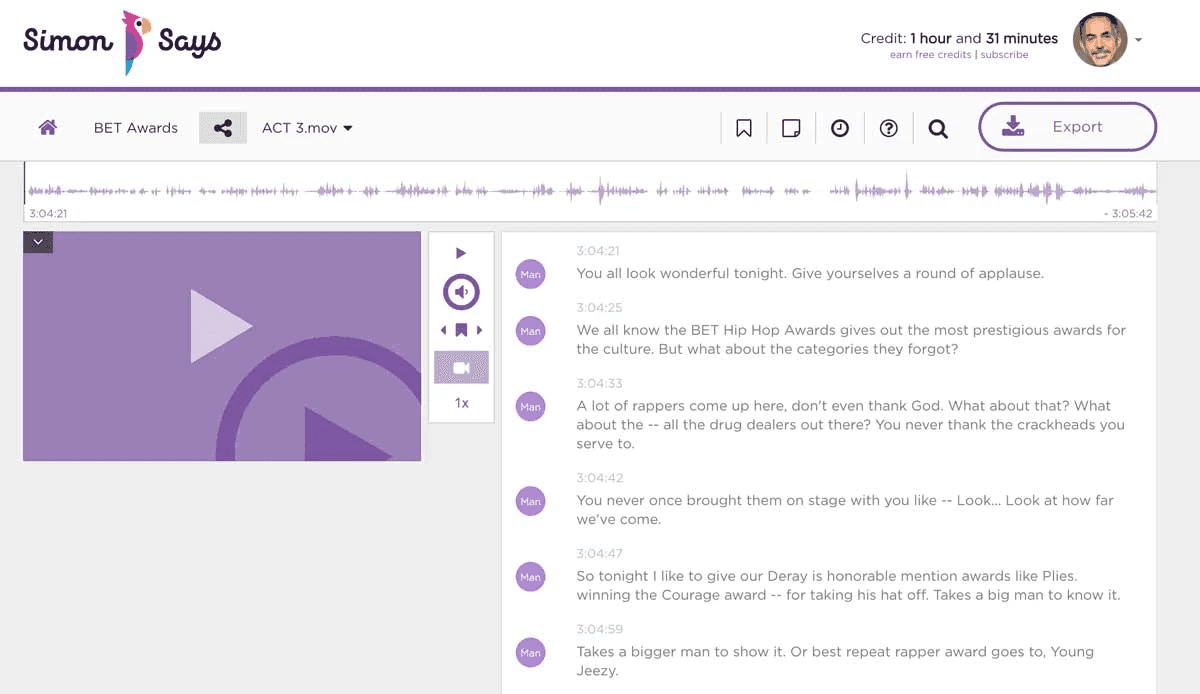The height and width of the screenshot is (694, 1200).
Task: Open the notes icon in toolbar
Action: [x=791, y=128]
